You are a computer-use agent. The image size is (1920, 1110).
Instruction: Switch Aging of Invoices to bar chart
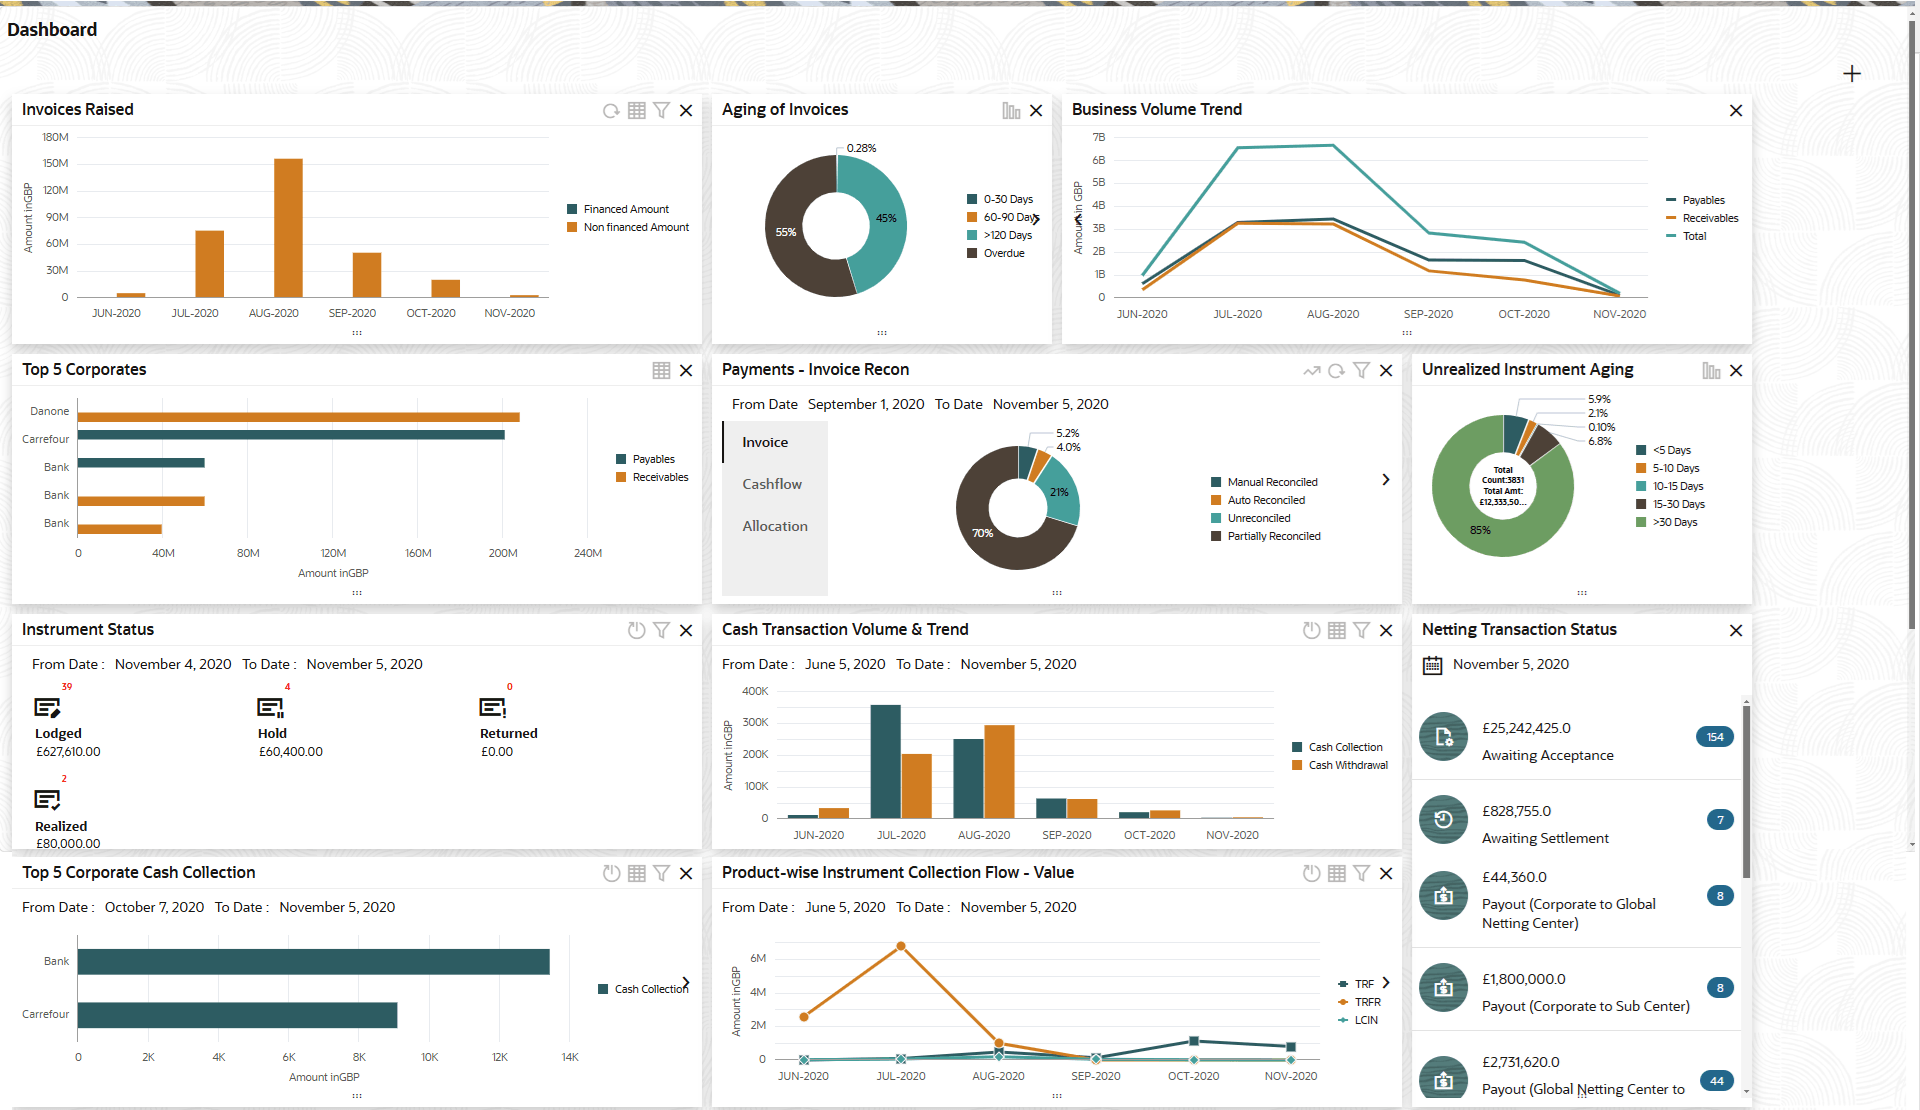click(1011, 111)
